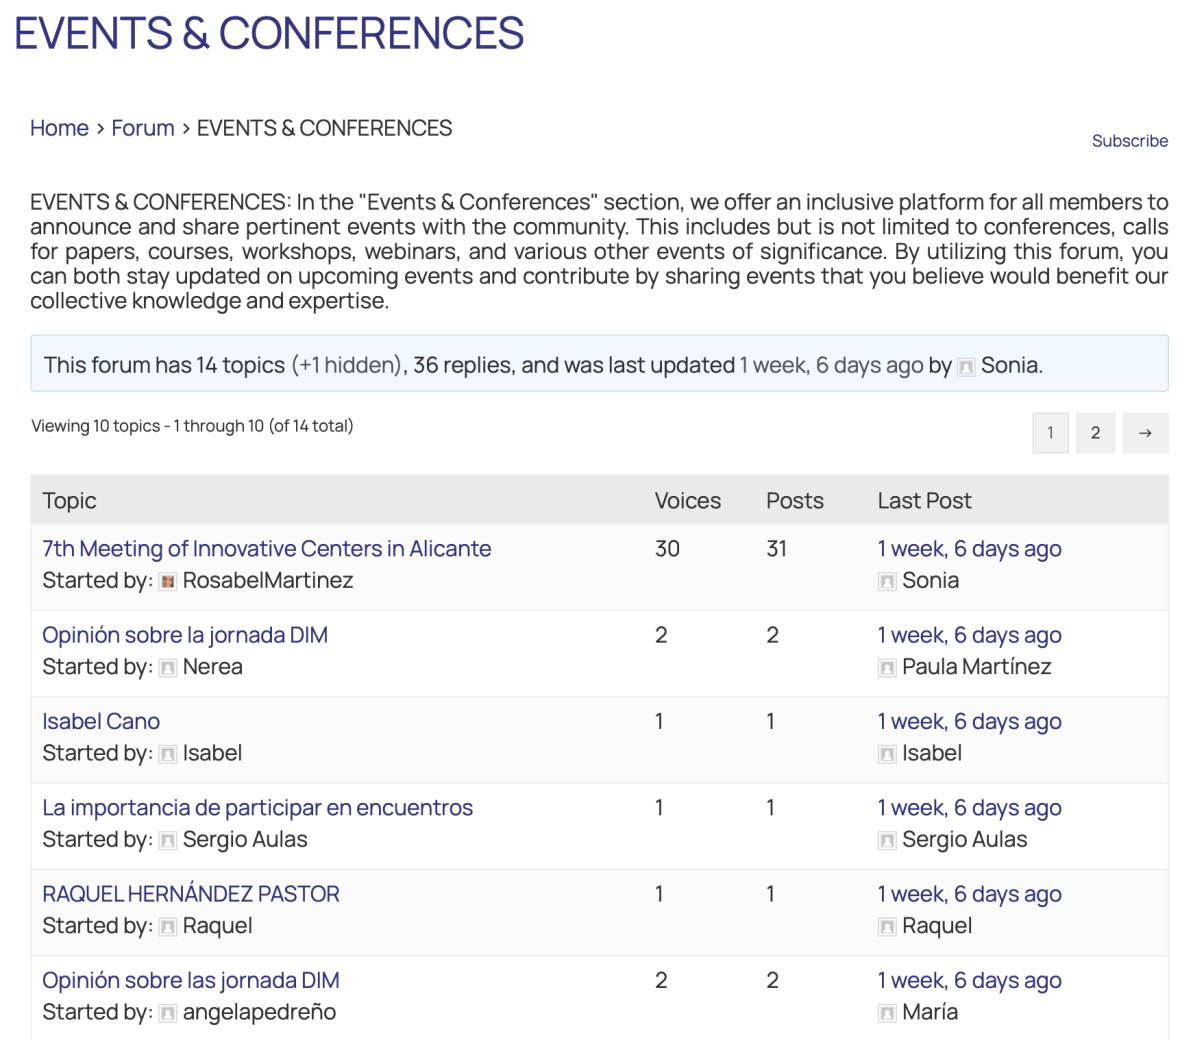Go to Forum in the breadcrumb
1180x1040 pixels.
pos(143,128)
